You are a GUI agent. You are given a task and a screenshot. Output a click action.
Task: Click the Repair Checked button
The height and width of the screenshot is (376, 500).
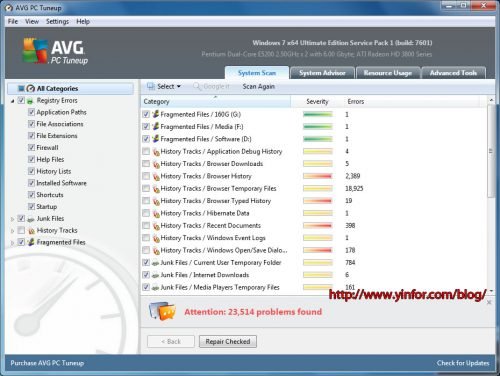pyautogui.click(x=228, y=341)
